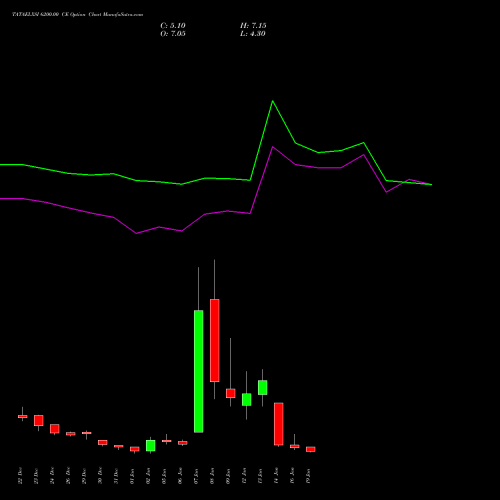Click the 30 Dec date label
Screen dimensions: 500x500
[100, 476]
